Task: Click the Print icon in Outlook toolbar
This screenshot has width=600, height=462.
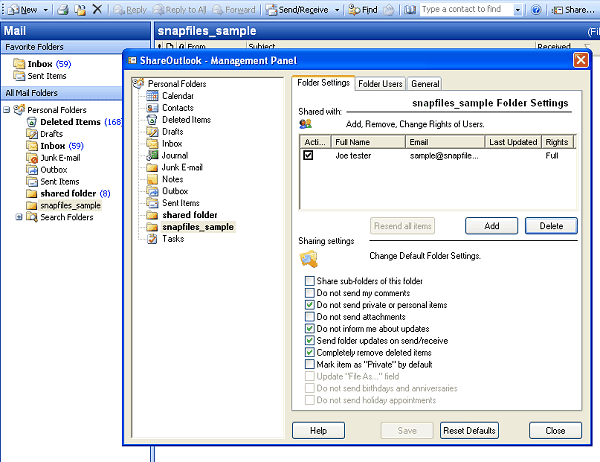Action: pos(63,10)
